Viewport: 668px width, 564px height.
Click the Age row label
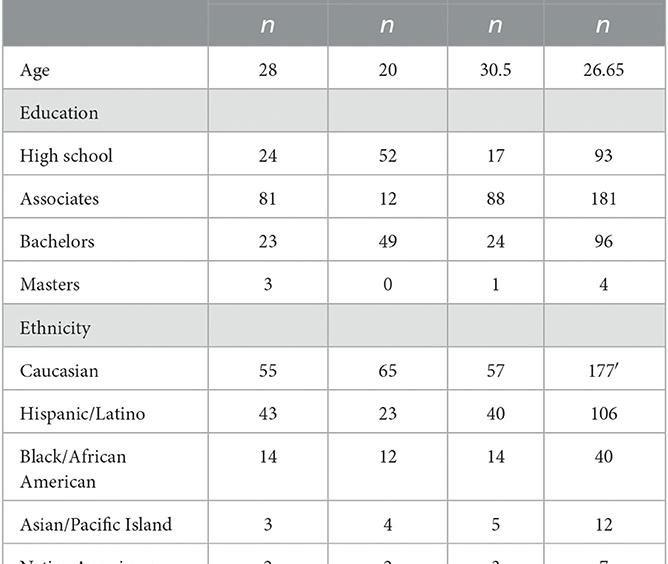(35, 70)
